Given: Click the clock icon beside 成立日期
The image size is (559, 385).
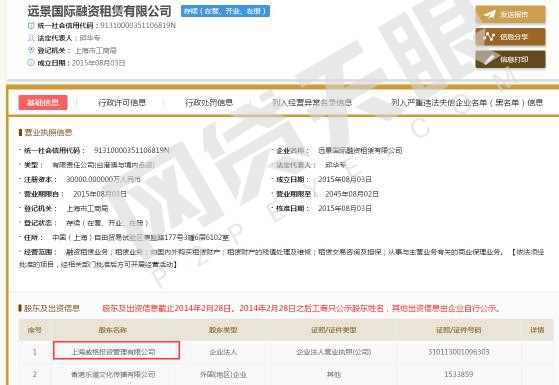Looking at the screenshot, I should [31, 63].
